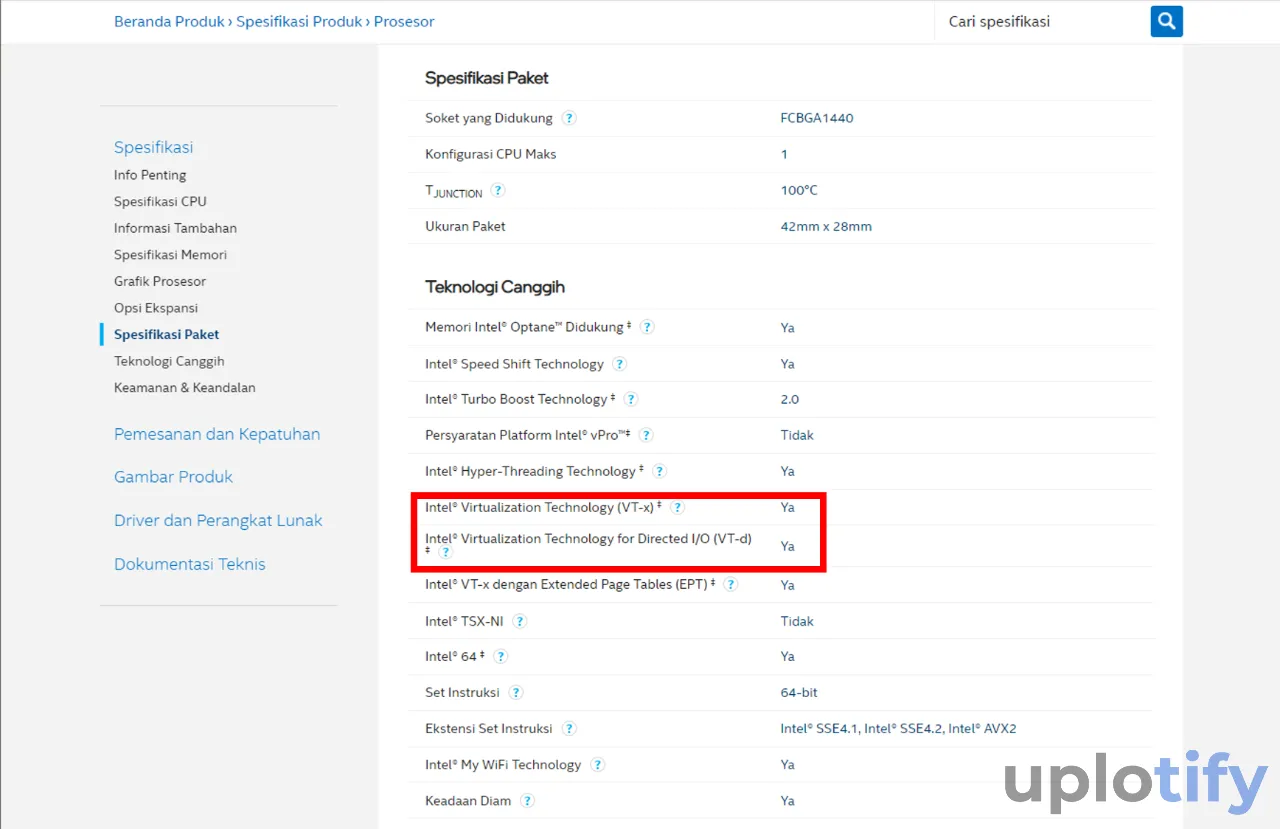This screenshot has width=1280, height=829.
Task: Open help icon for Intel Hyper-Threading Technology
Action: (x=659, y=471)
